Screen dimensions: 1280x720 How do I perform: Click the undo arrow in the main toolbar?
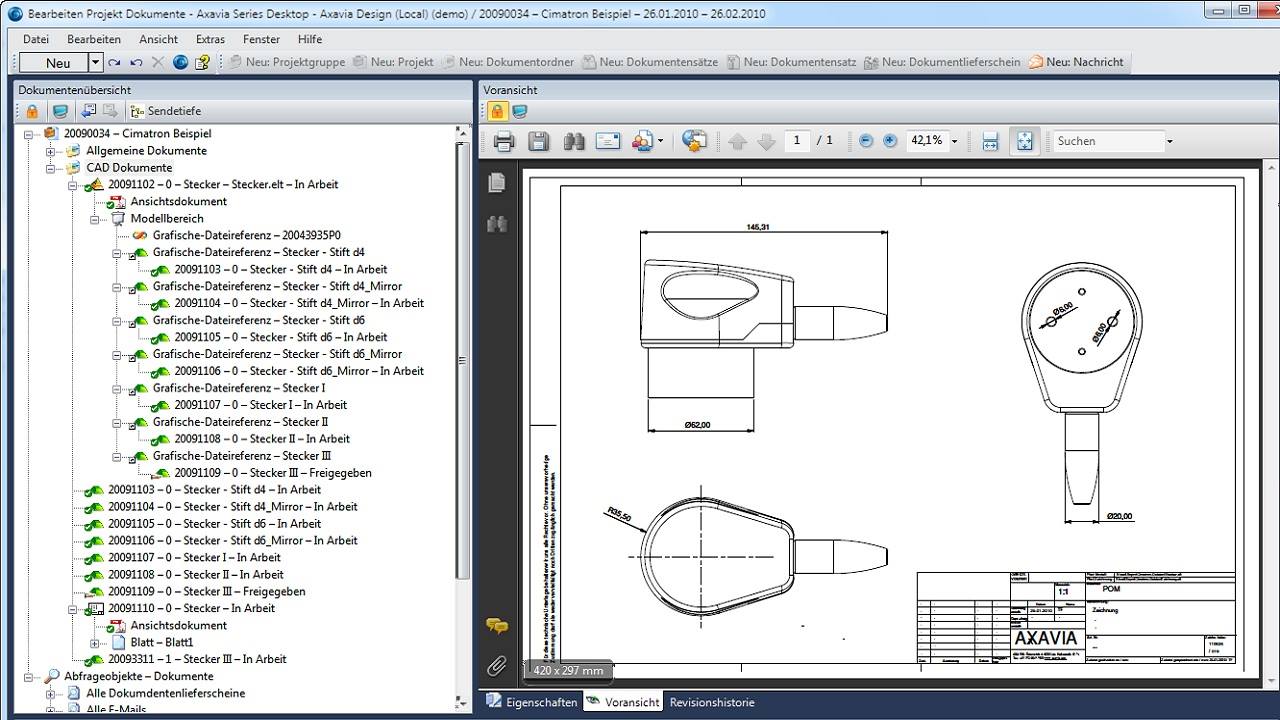136,62
